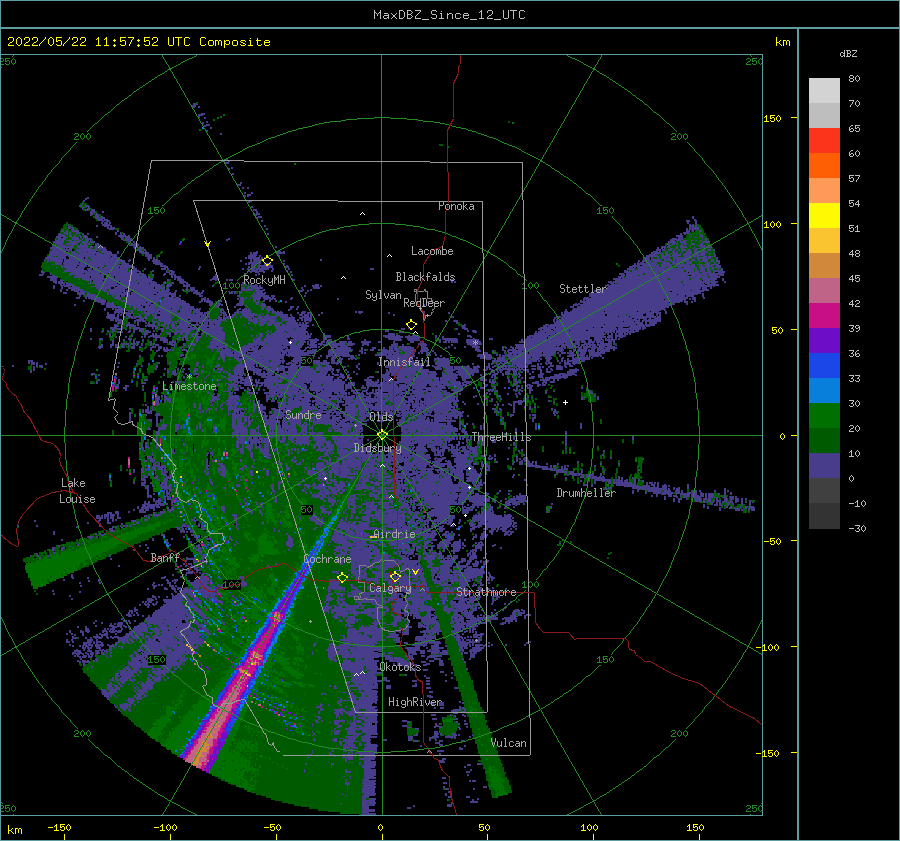This screenshot has height=841, width=900.
Task: Click the legend value 57
Action: 854,179
